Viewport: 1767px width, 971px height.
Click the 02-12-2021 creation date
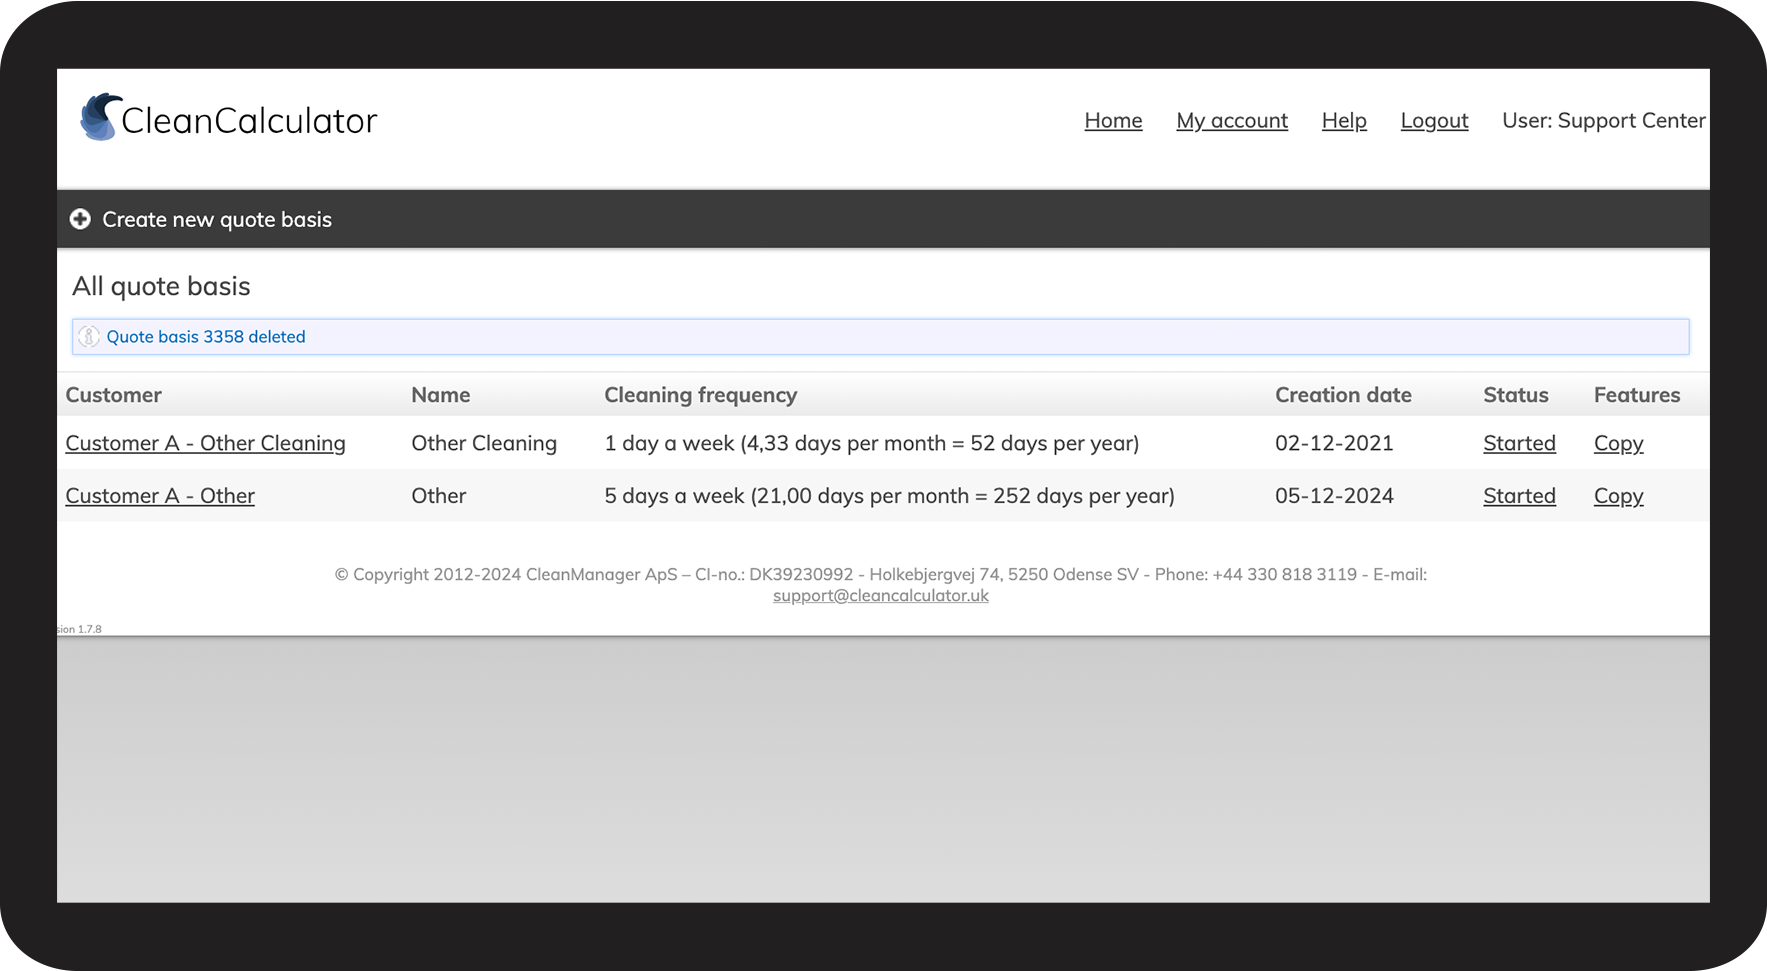[x=1334, y=443]
